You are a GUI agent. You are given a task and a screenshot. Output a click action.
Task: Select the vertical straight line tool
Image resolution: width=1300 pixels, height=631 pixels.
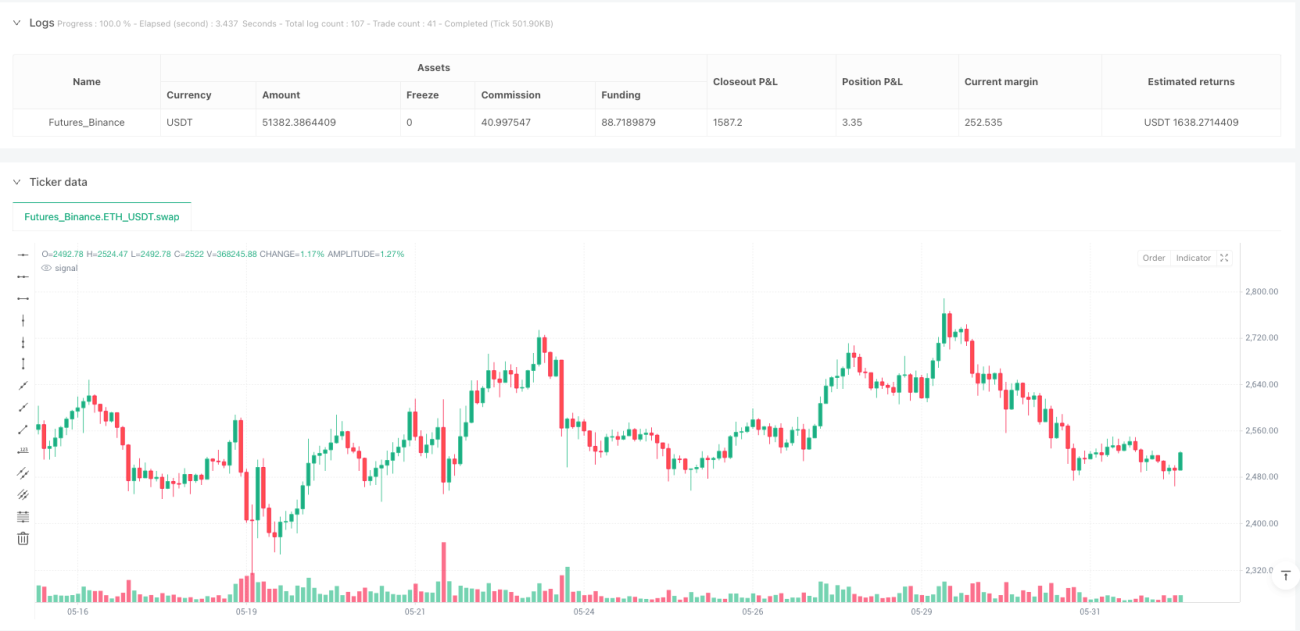coord(23,320)
